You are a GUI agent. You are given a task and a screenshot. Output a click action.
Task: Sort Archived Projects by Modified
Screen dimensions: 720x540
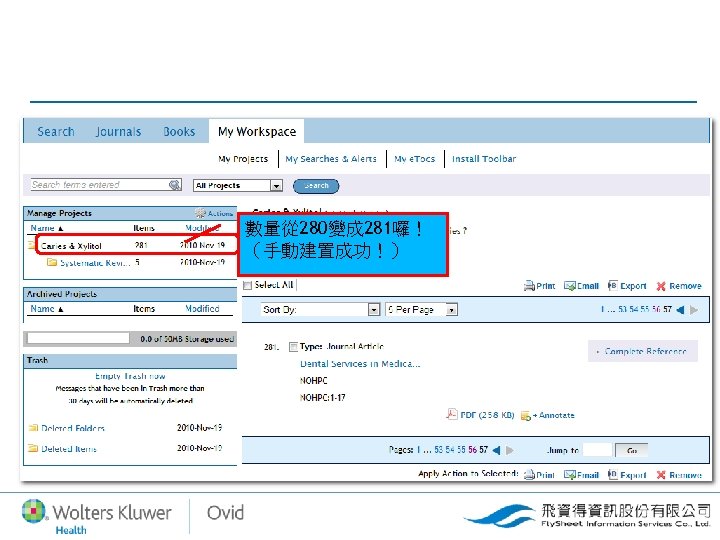coord(202,309)
